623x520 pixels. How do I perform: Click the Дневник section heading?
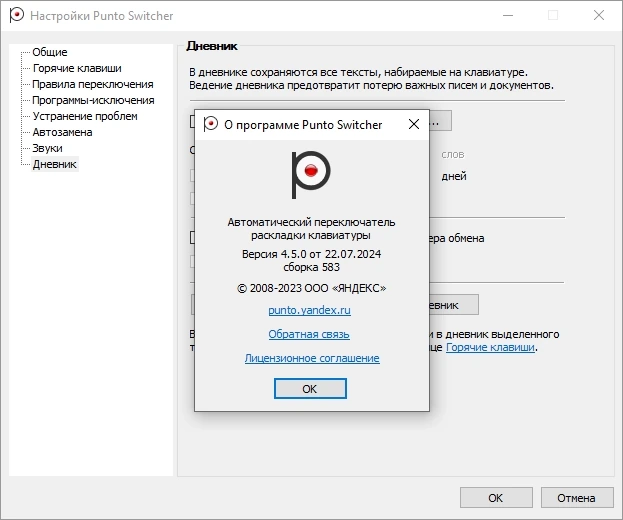pyautogui.click(x=212, y=46)
